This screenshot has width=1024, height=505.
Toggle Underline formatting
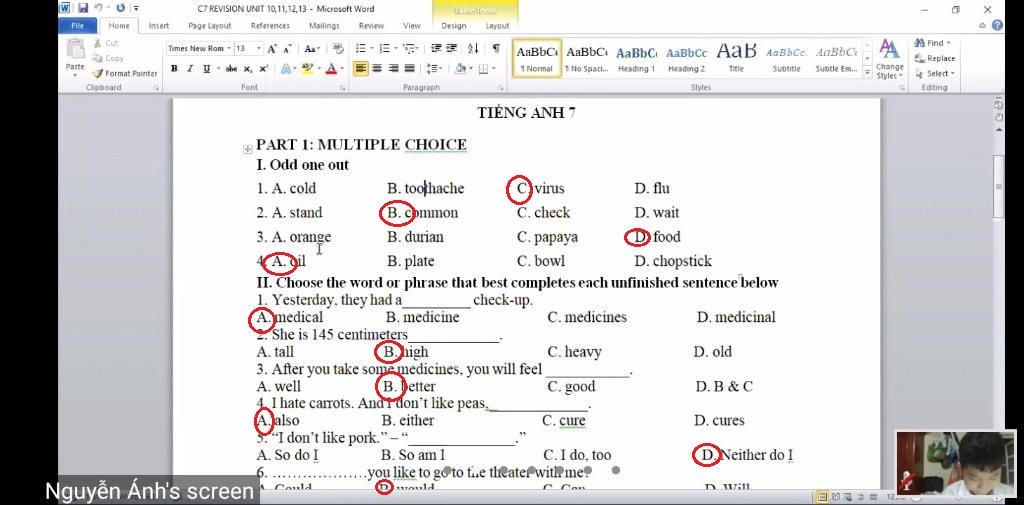click(x=206, y=69)
